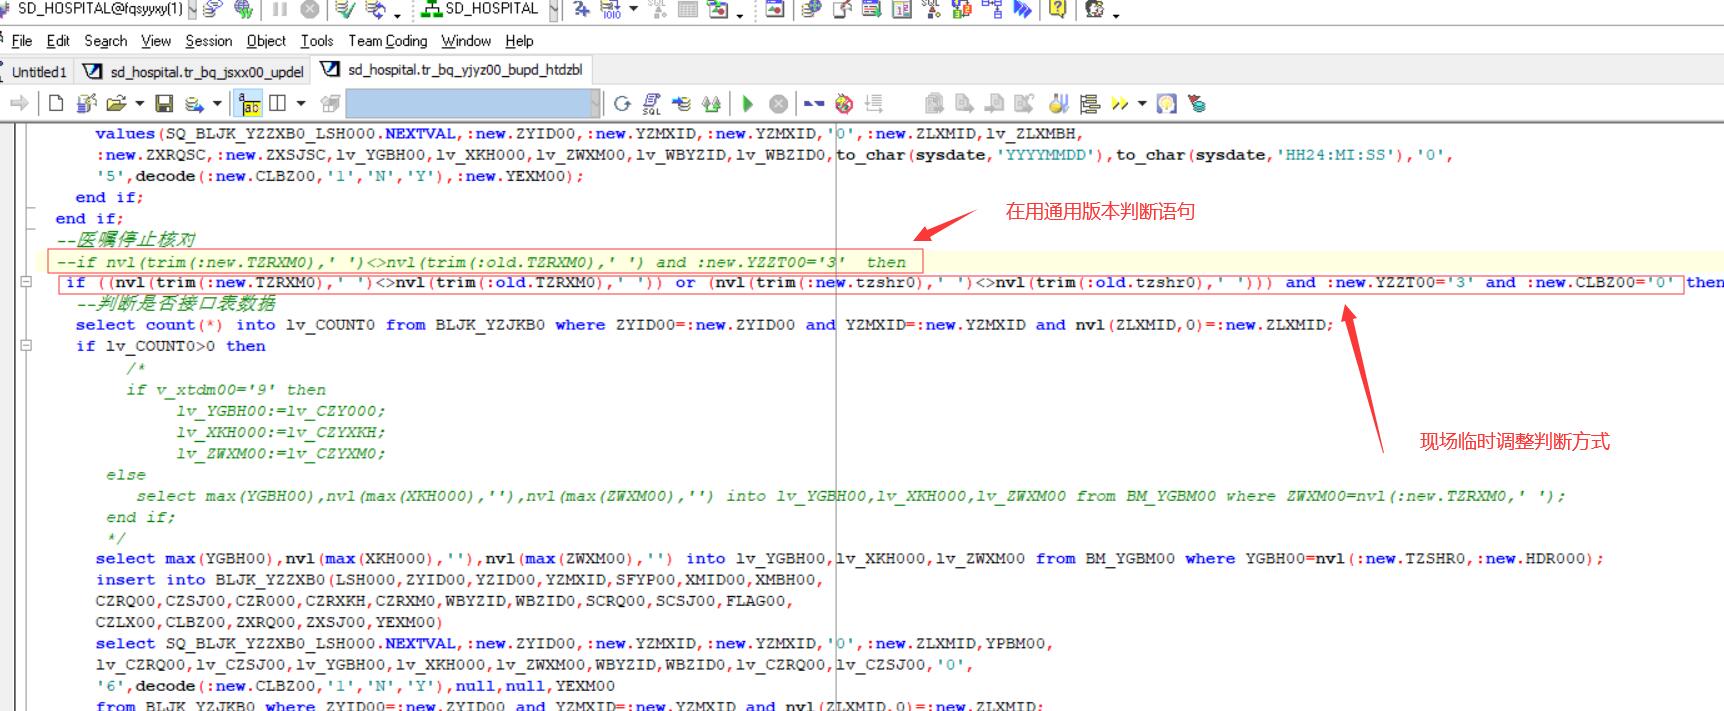Create a new blank file

[56, 103]
